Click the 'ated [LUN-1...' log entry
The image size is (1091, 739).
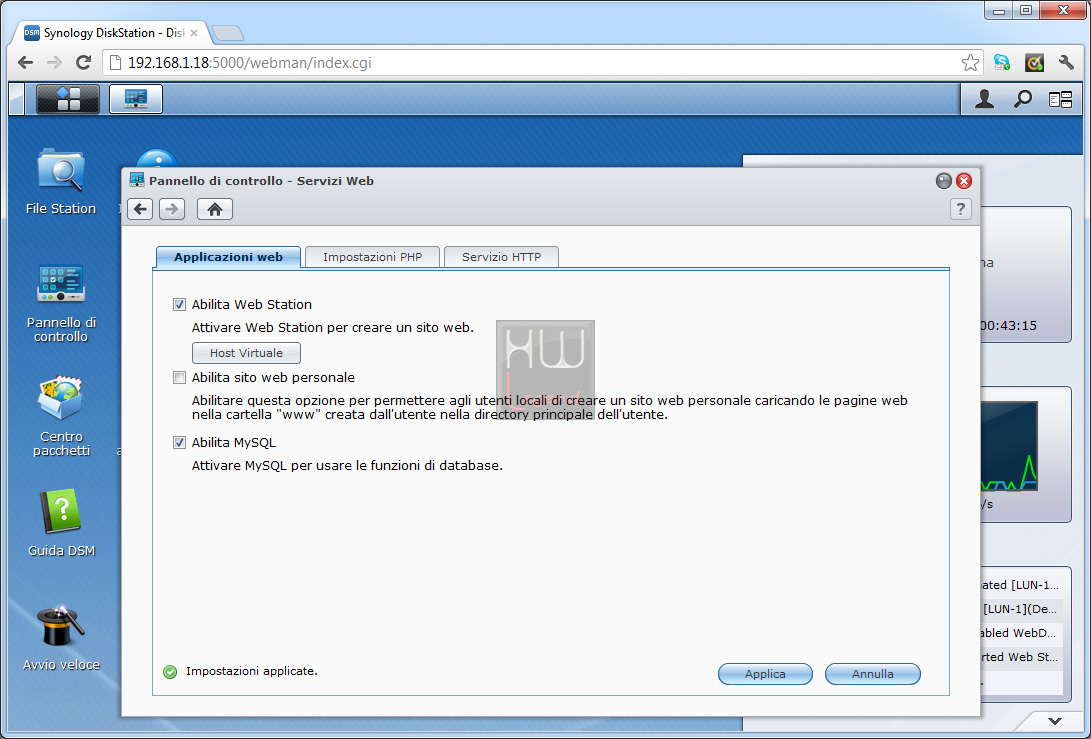(x=1019, y=585)
